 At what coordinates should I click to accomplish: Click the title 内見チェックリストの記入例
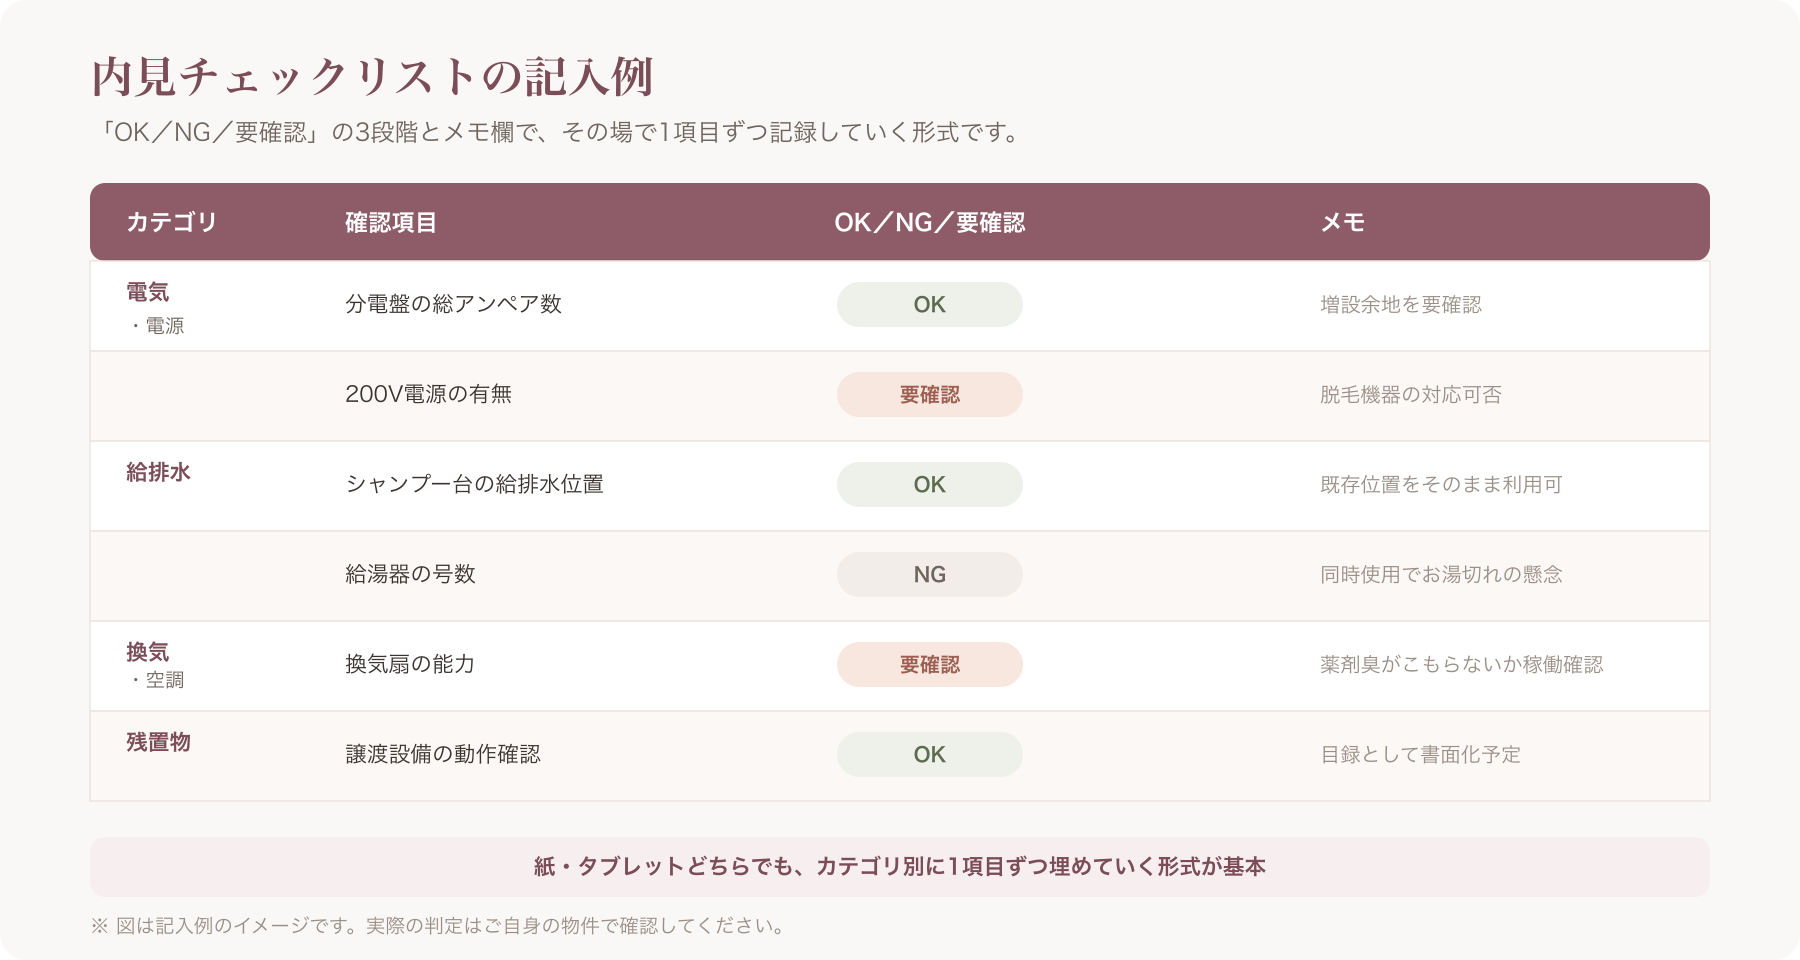pos(372,77)
